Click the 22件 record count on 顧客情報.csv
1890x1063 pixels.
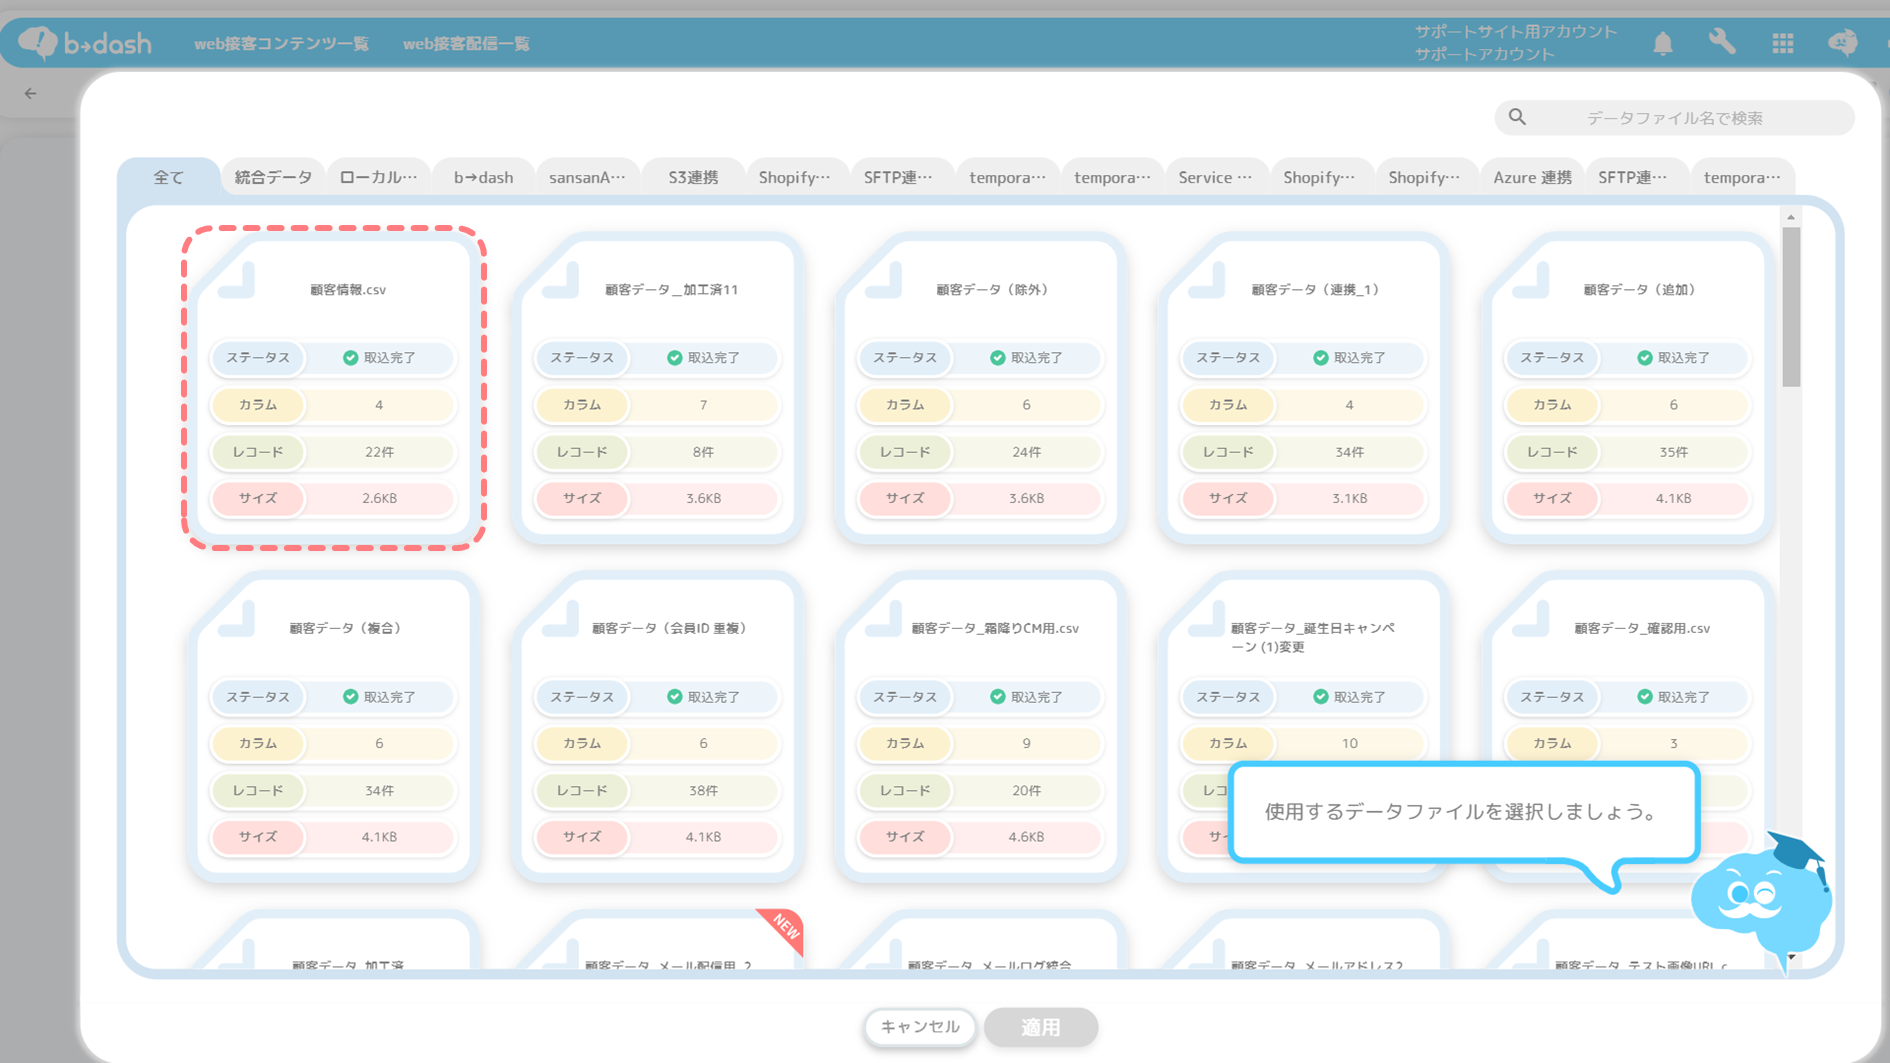tap(379, 452)
